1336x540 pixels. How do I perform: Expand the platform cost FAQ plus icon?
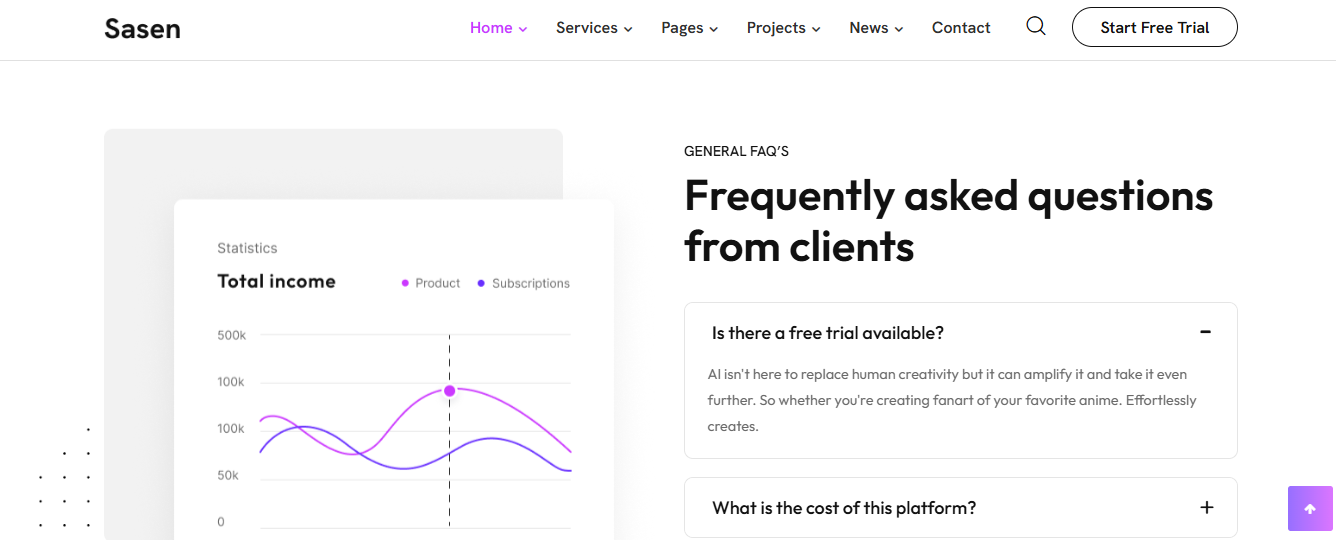coord(1207,507)
